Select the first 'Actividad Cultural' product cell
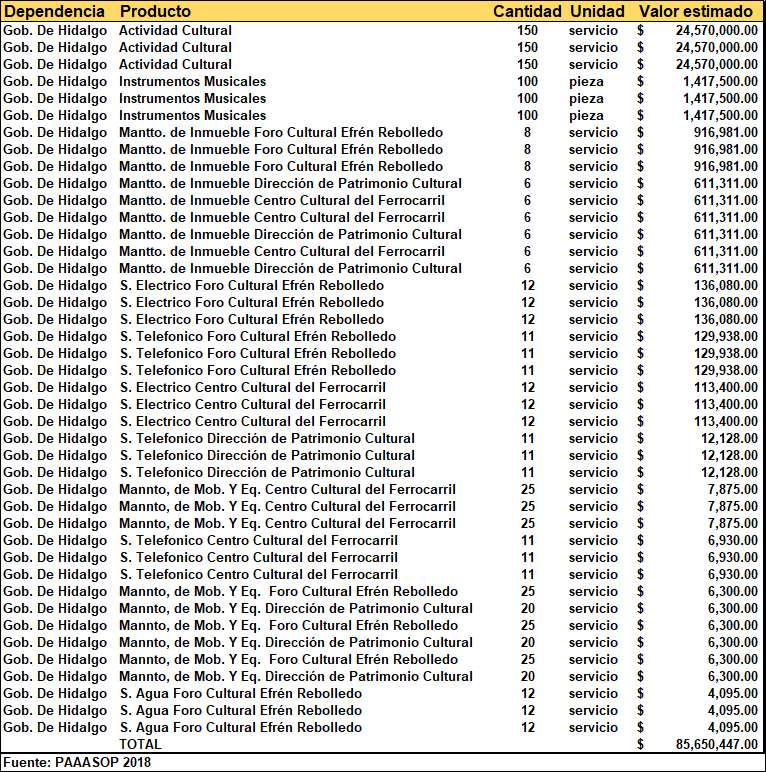Viewport: 766px width, 772px height. [x=175, y=31]
